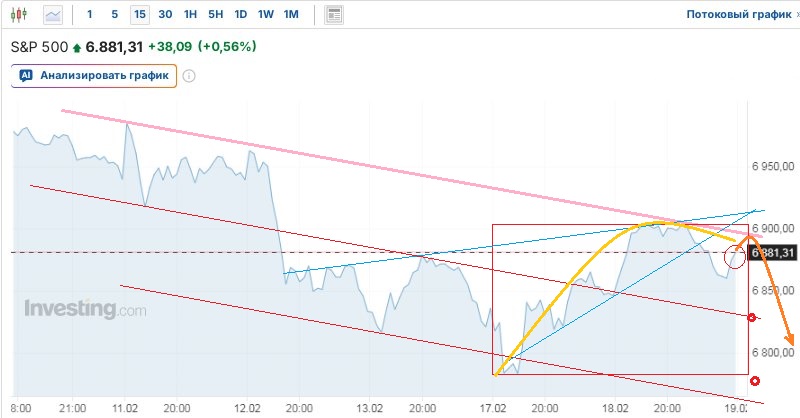This screenshot has width=800, height=418.
Task: Click the info icon beside Анализировать график
Action: [189, 75]
